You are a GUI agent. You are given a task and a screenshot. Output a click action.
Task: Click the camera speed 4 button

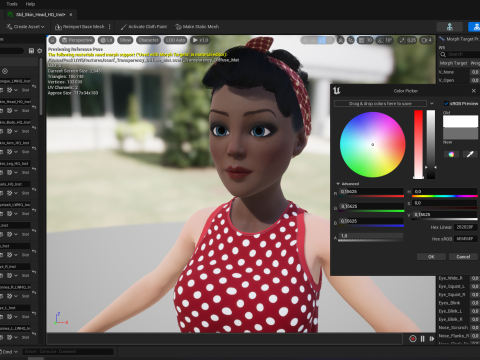[x=427, y=40]
